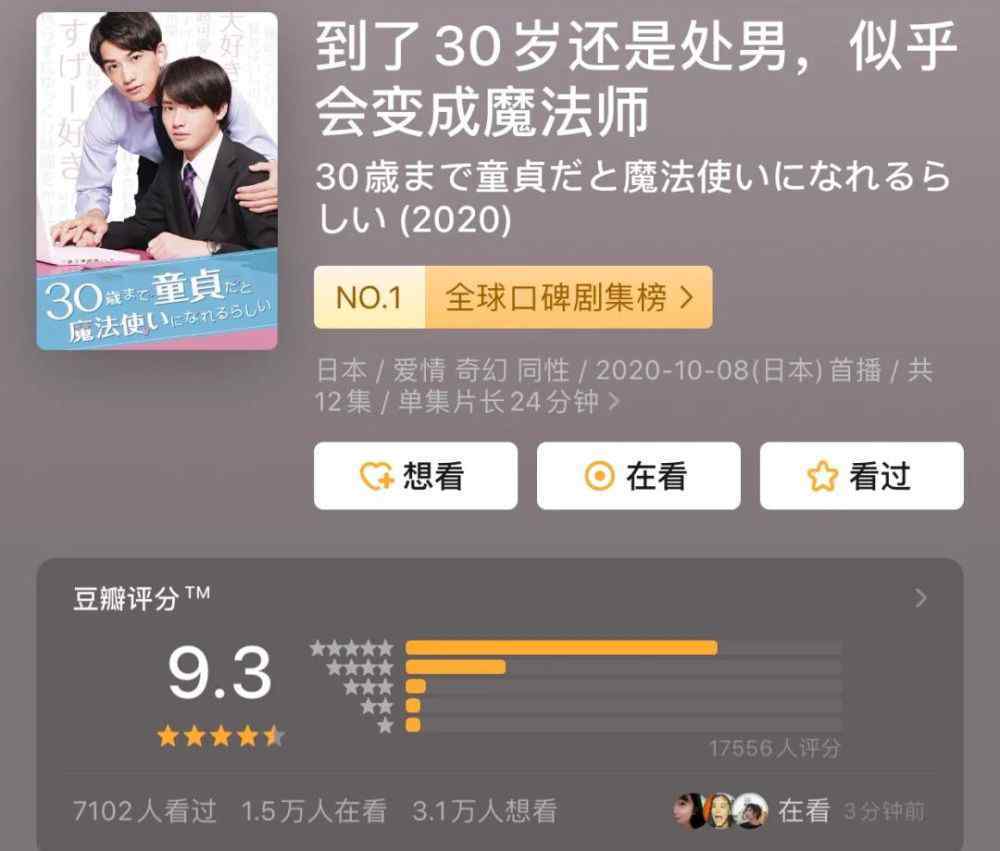Expand the details chevron after 24分钟

[x=614, y=402]
